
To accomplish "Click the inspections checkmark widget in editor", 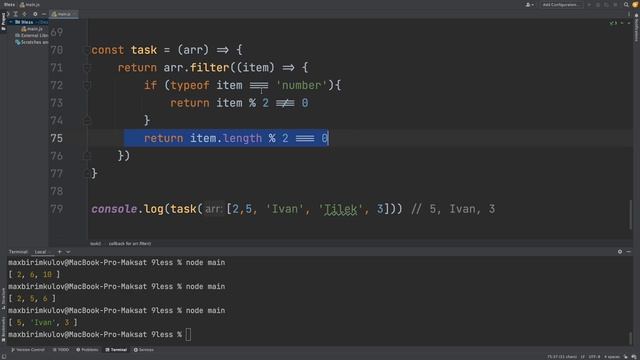I will (613, 23).
